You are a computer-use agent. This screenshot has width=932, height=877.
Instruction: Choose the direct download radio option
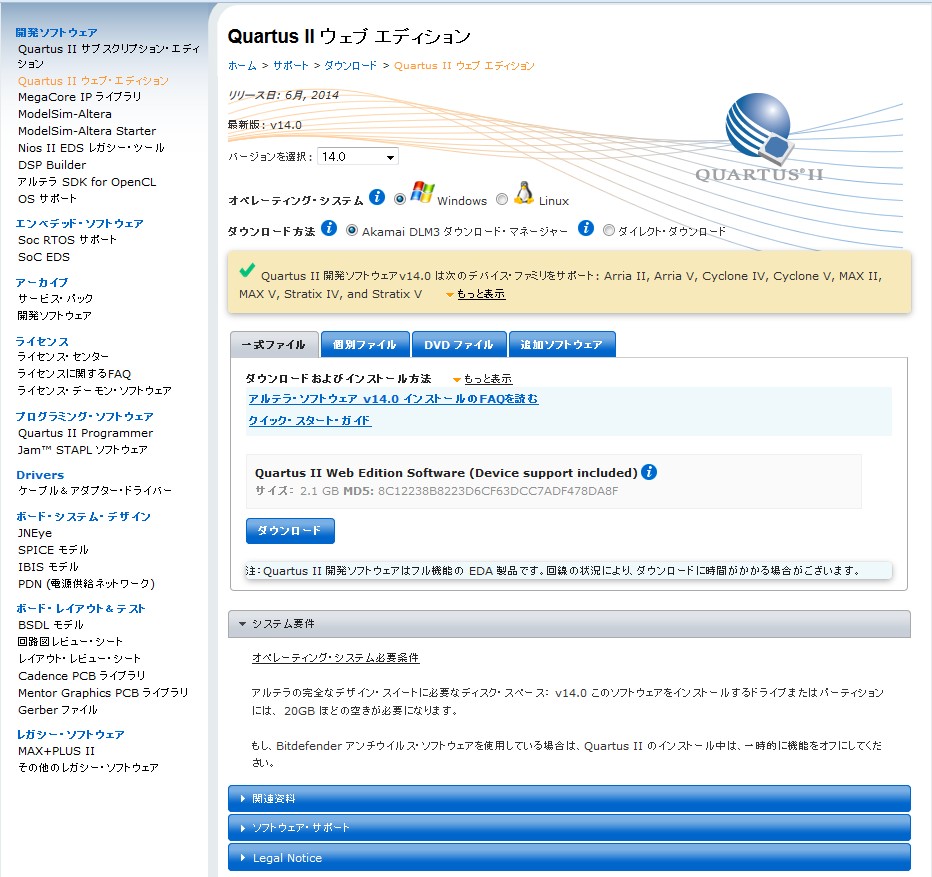[x=609, y=230]
